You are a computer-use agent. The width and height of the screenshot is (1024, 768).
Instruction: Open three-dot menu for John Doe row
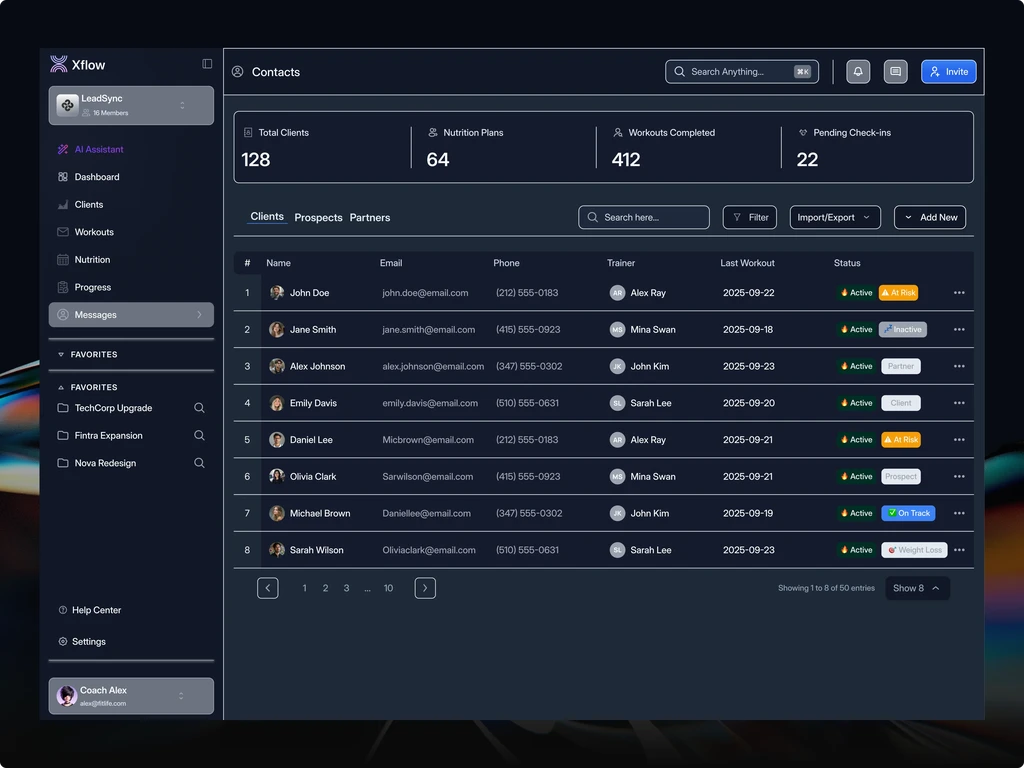click(959, 293)
